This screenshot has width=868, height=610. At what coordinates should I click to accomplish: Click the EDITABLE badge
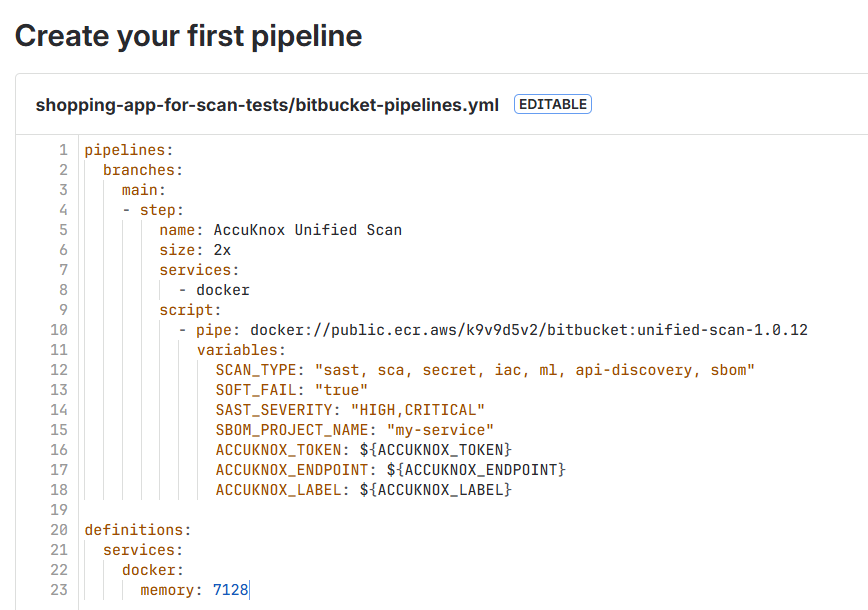click(x=552, y=104)
